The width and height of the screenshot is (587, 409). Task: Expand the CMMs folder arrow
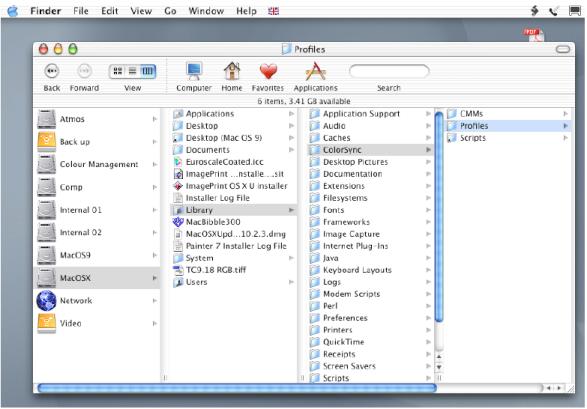coord(566,114)
